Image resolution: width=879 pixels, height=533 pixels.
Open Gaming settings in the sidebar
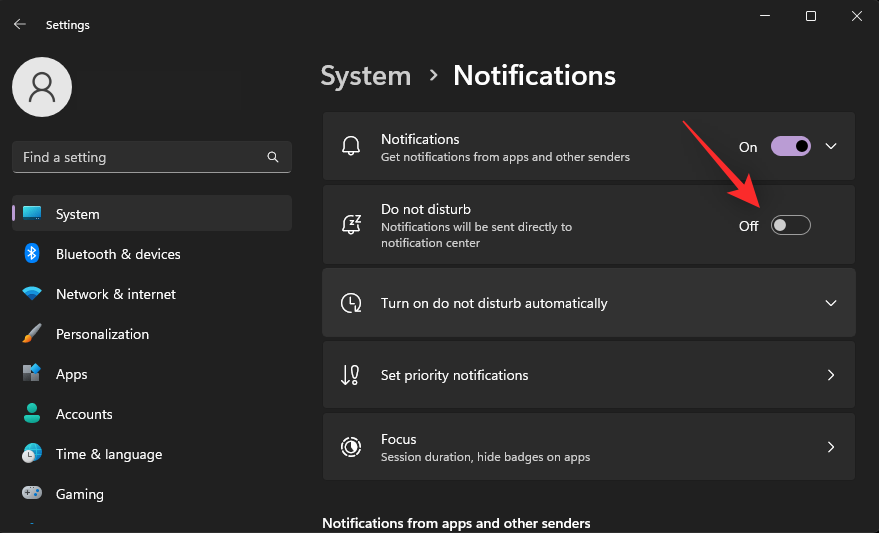pyautogui.click(x=79, y=494)
